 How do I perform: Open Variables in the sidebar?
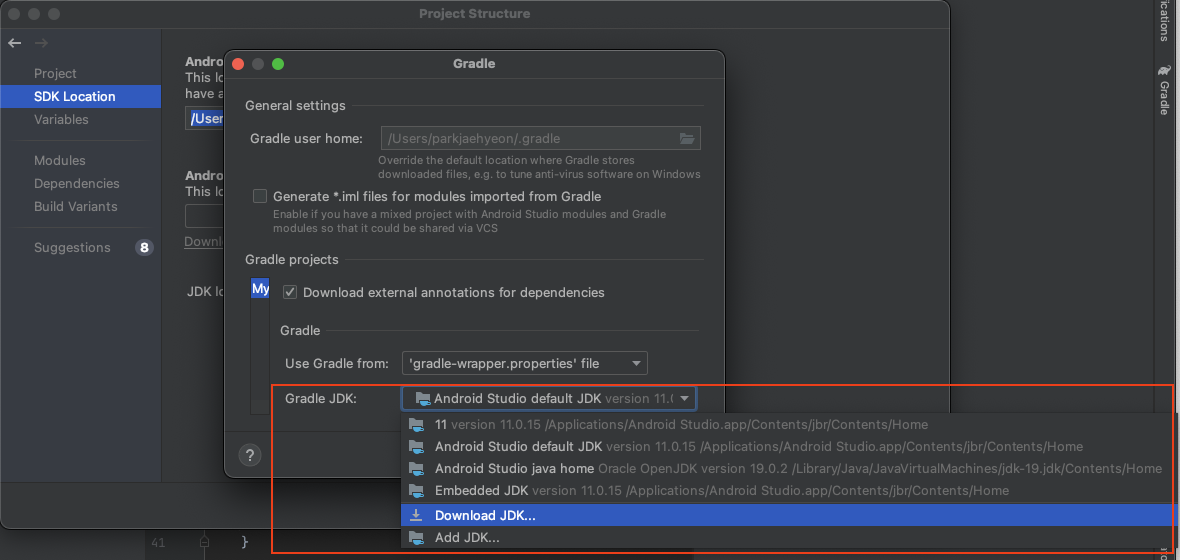(61, 119)
